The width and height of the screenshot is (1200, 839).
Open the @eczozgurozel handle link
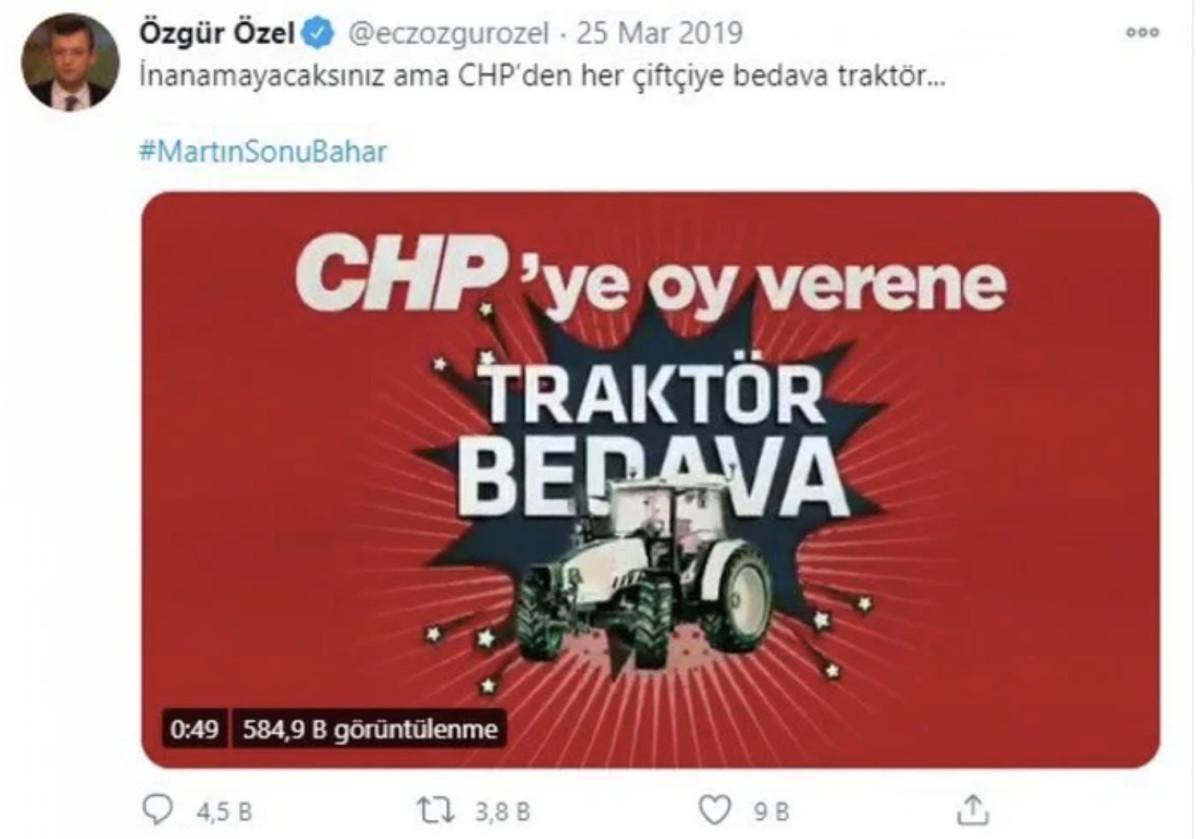[x=447, y=34]
